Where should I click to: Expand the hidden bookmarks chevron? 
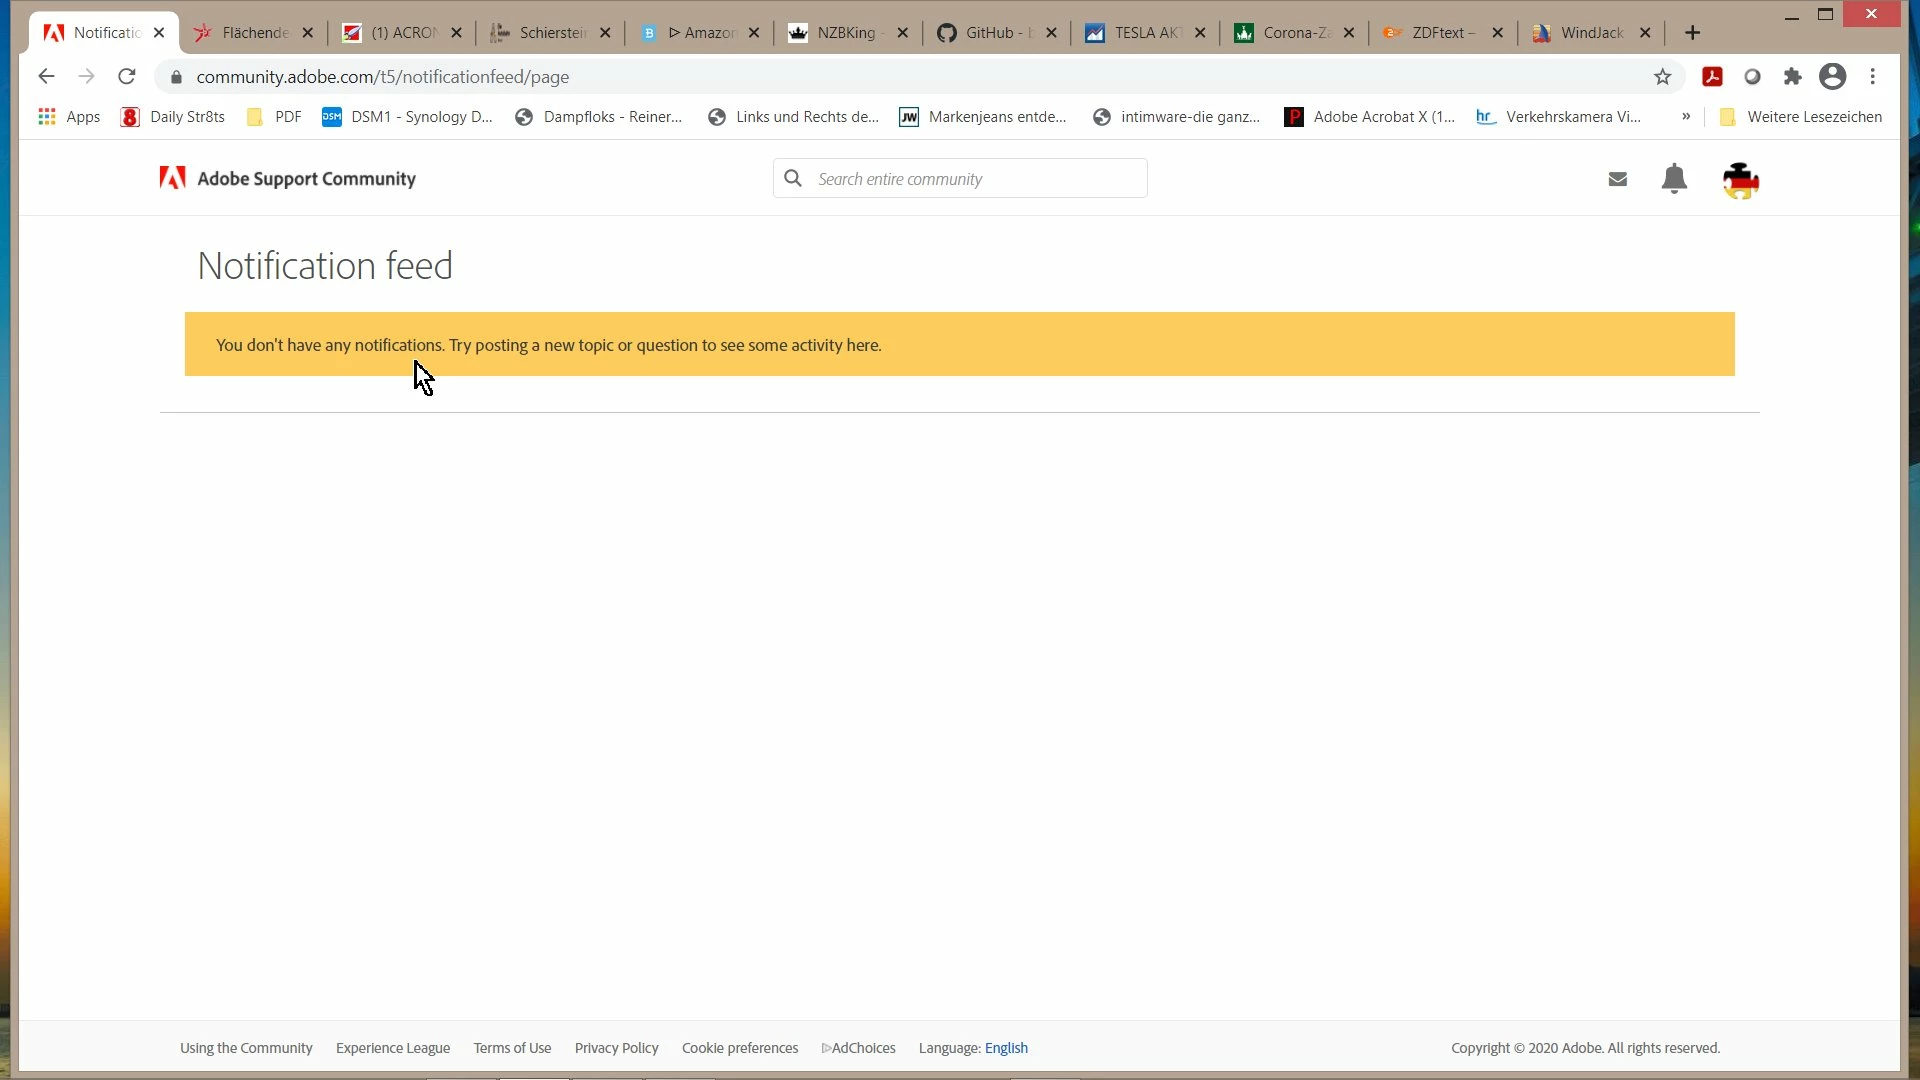1686,117
